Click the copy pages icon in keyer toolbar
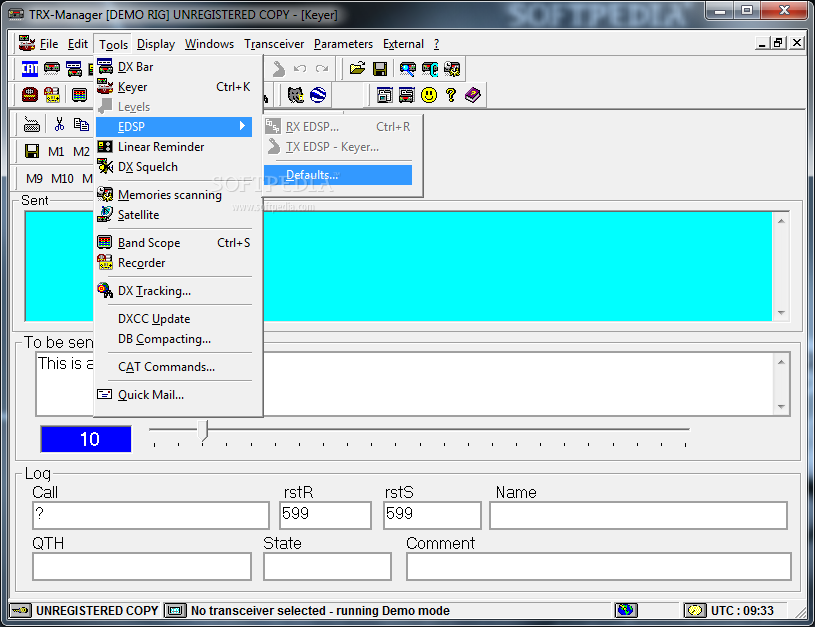Viewport: 815px width, 627px height. coord(81,124)
